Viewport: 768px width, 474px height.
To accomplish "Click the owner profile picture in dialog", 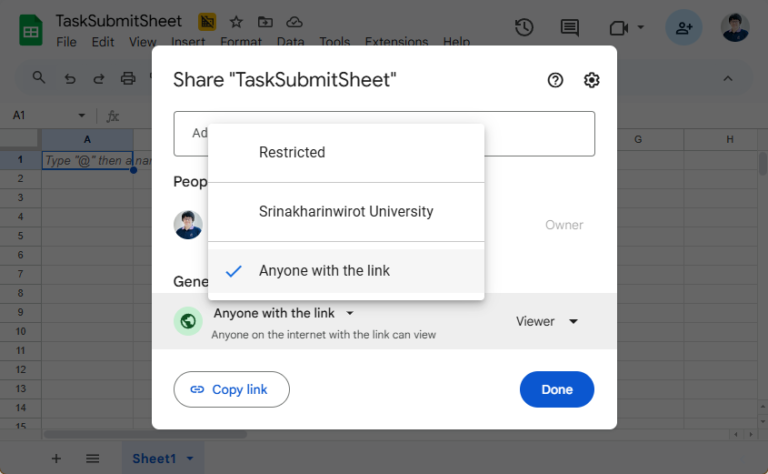I will (188, 225).
